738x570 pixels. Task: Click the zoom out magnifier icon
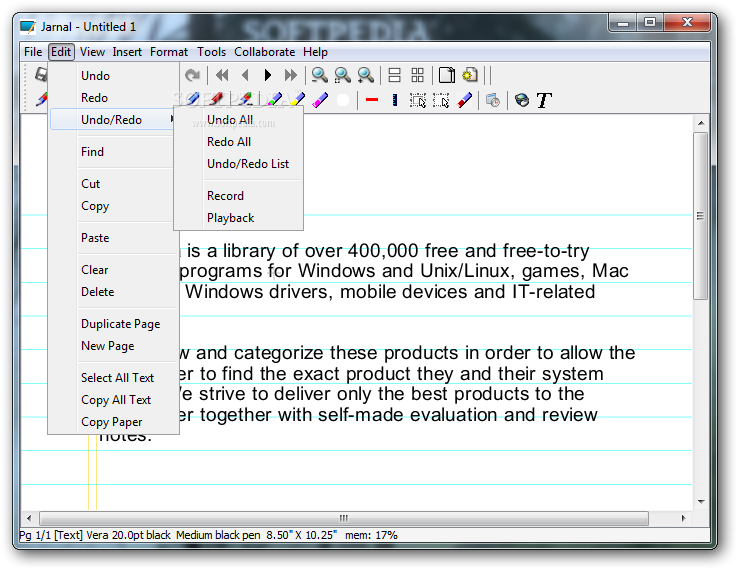320,75
